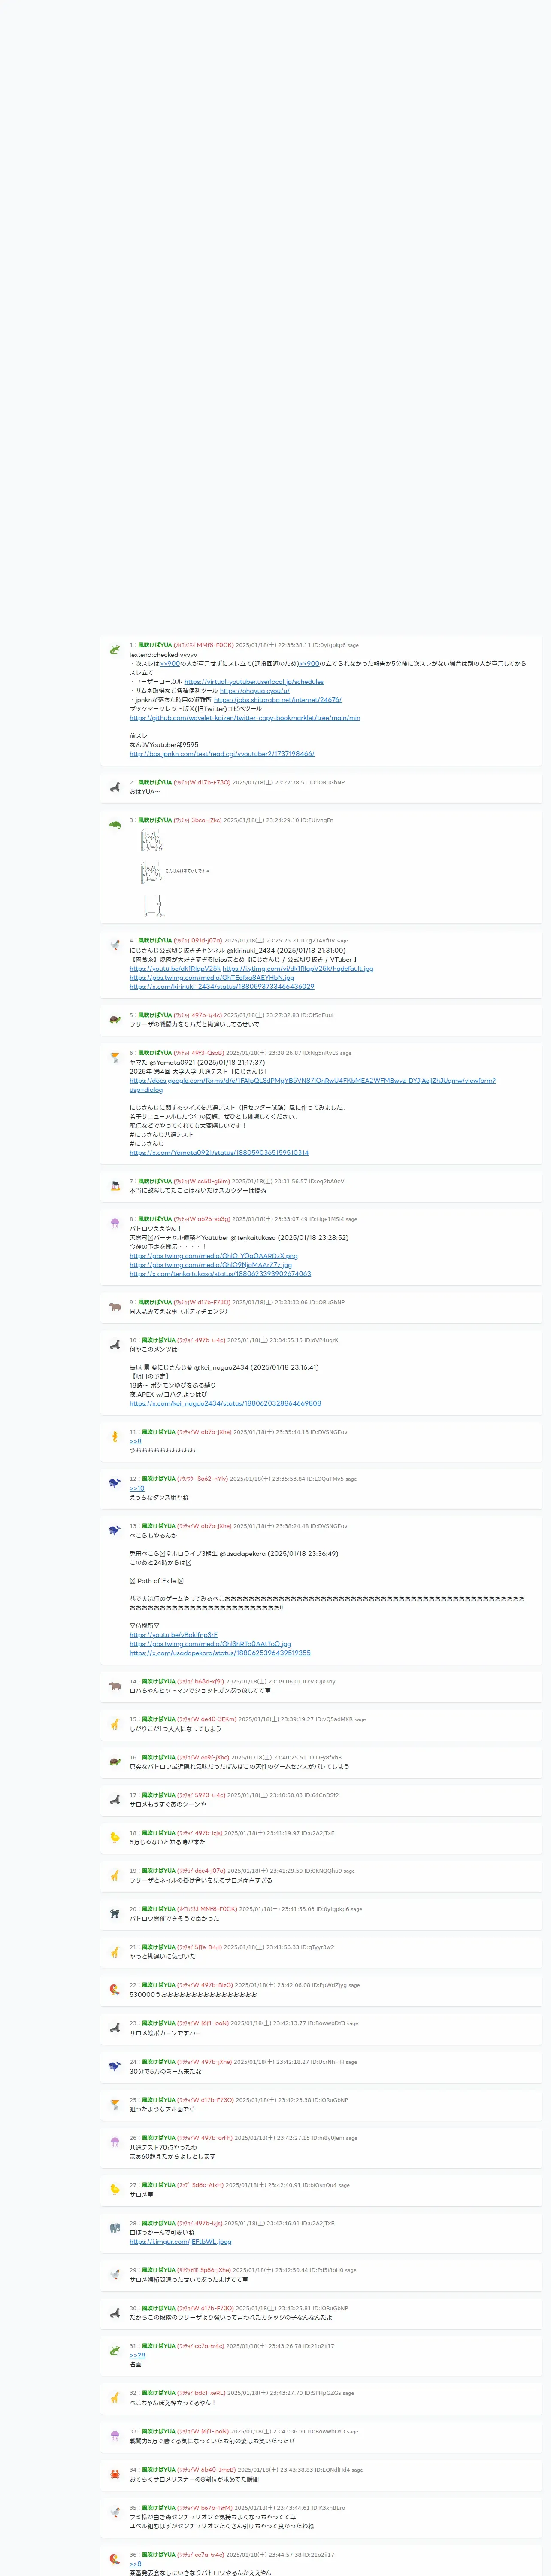
Task: Click the seal avatar of post 10
Action: (115, 1345)
